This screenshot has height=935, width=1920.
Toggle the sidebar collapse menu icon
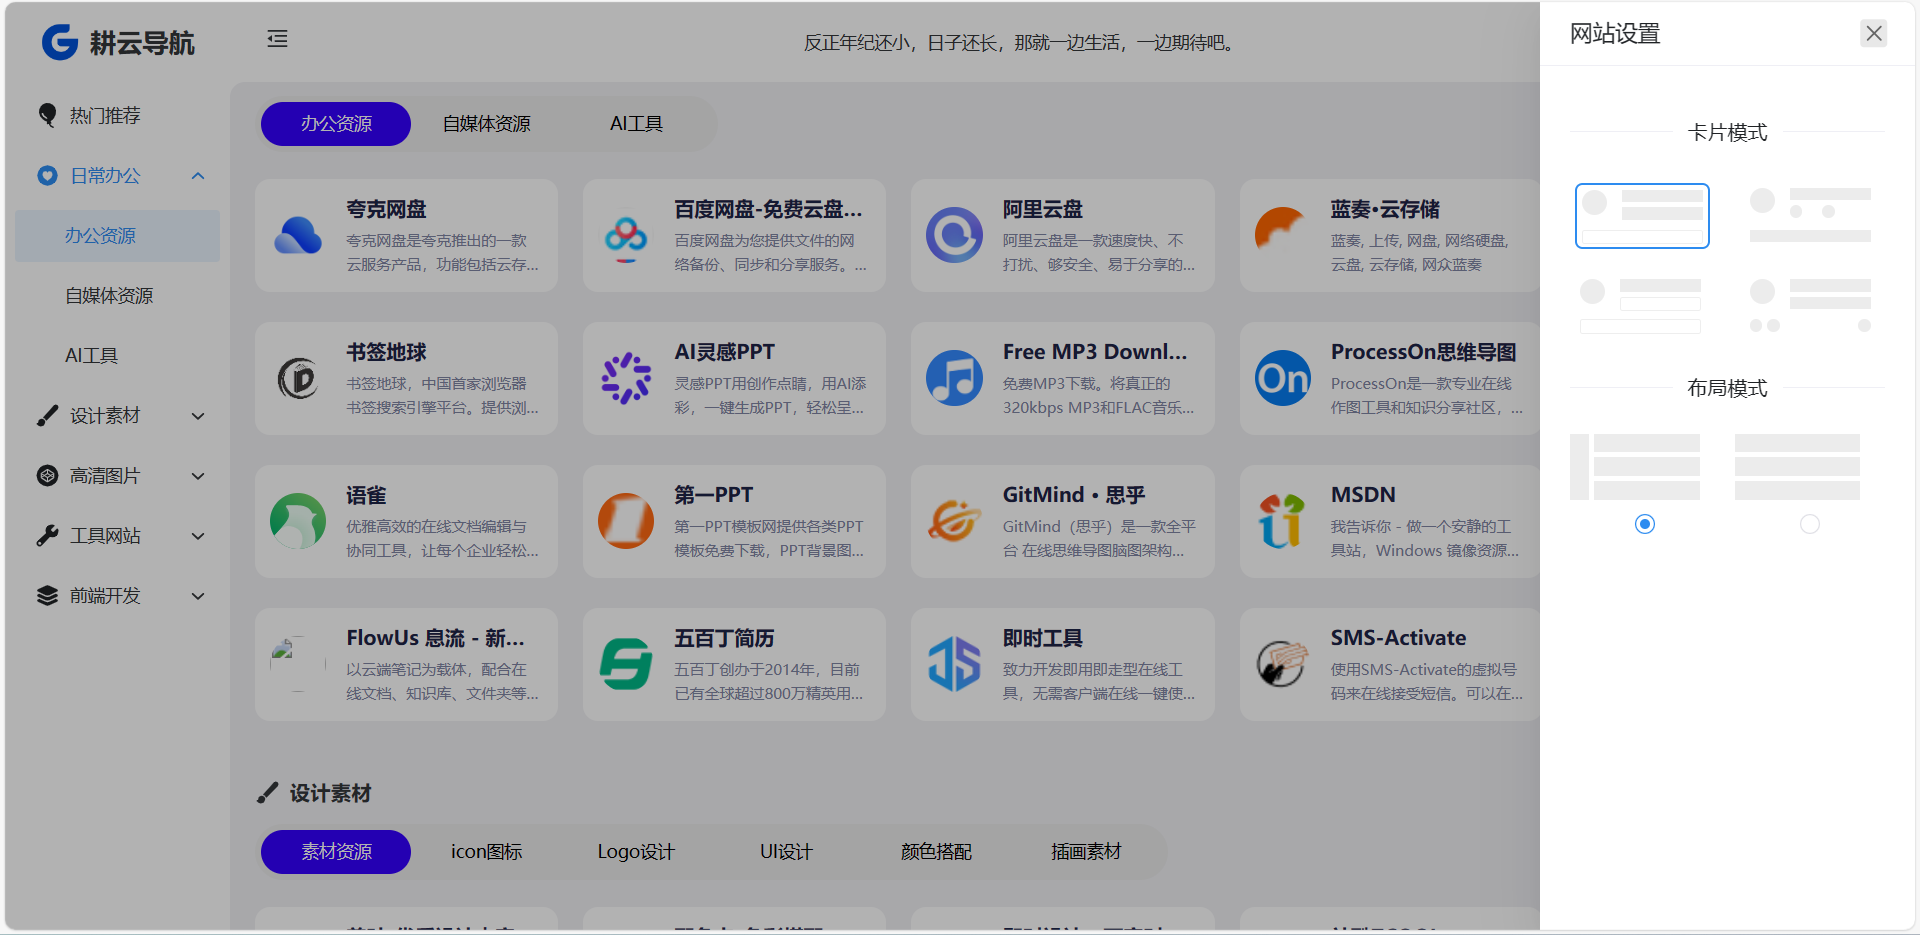pyautogui.click(x=277, y=39)
